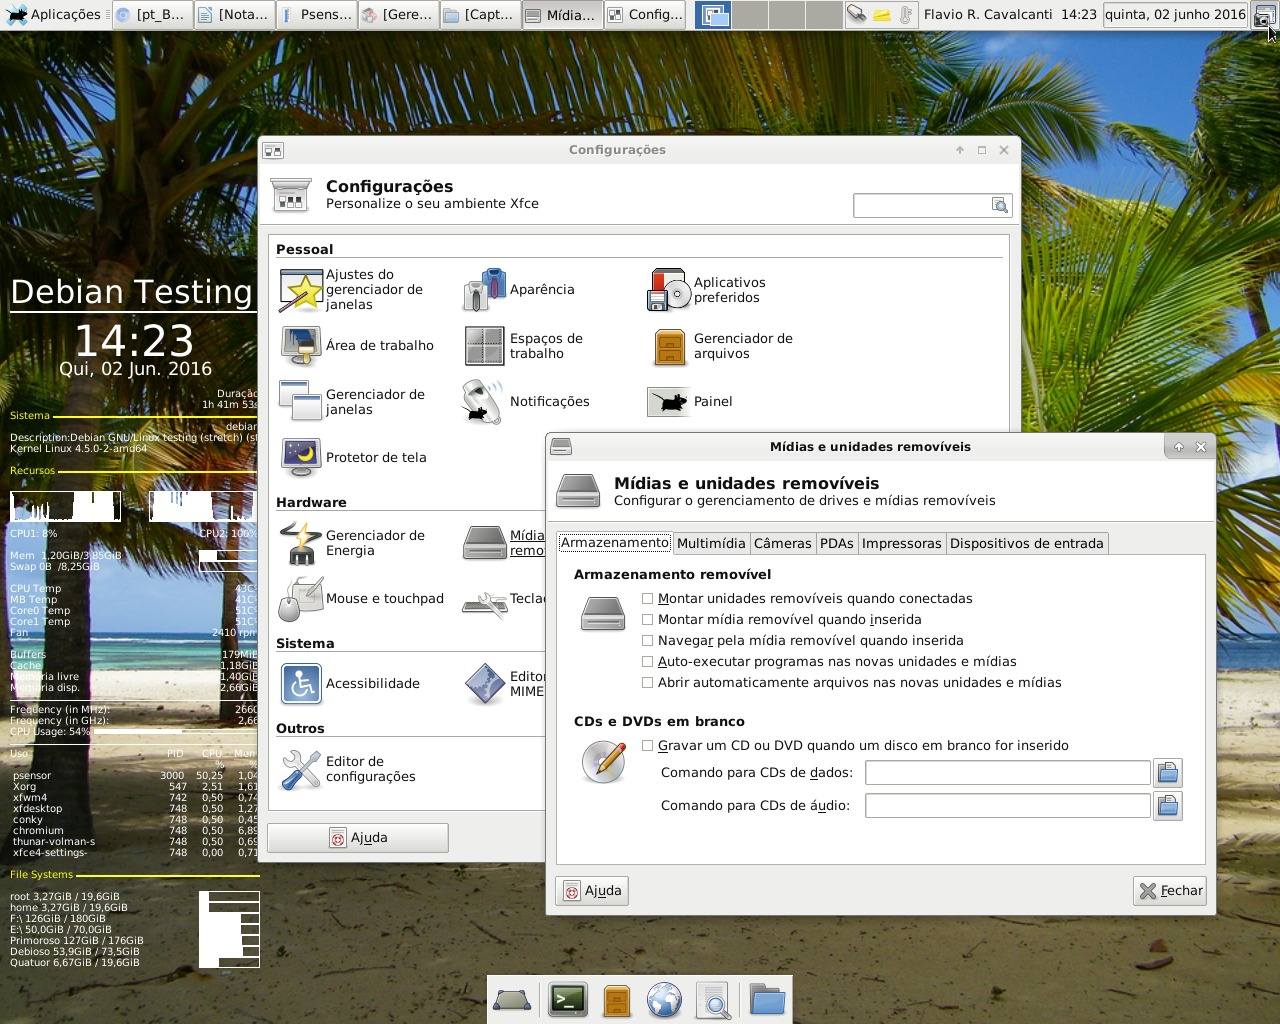Viewport: 1280px width, 1024px height.
Task: Click Ajuda in the Mídias dialog
Action: [x=592, y=891]
